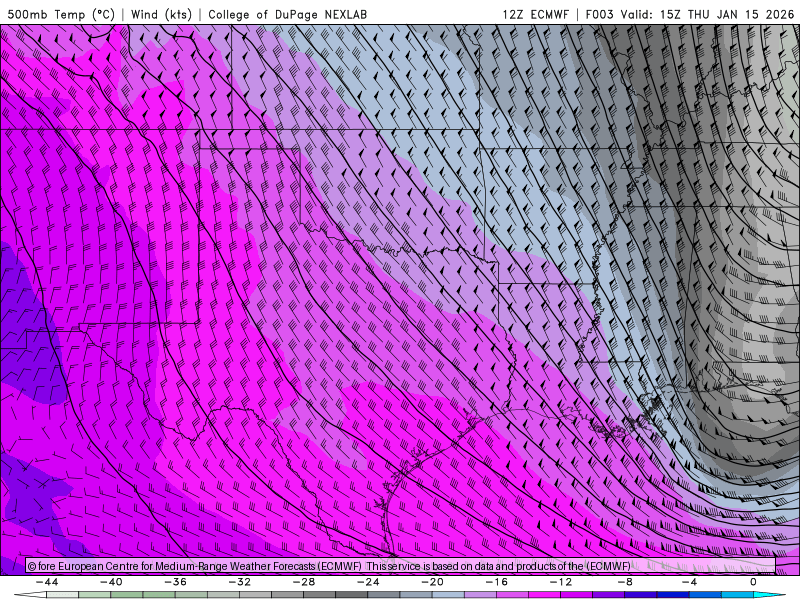The image size is (800, 600).
Task: Click the -40 colorbar label
Action: click(x=111, y=582)
